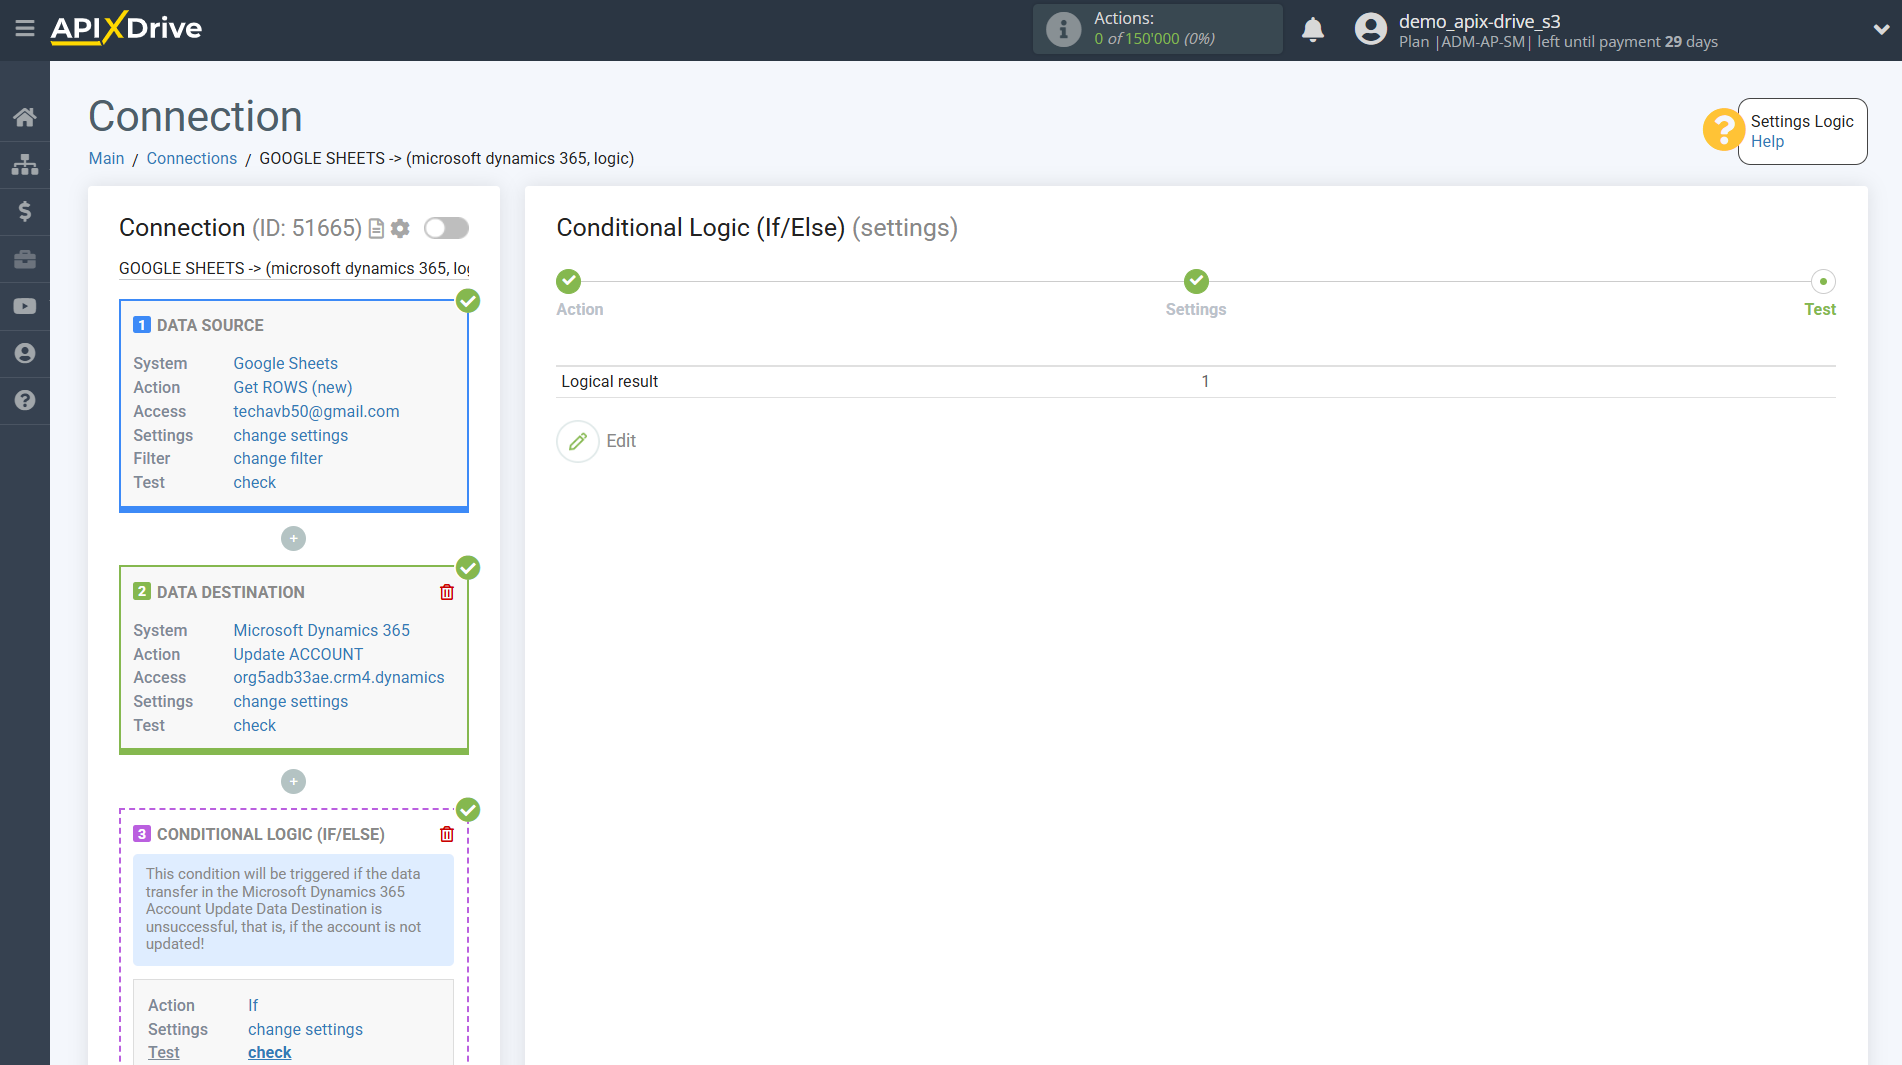The height and width of the screenshot is (1065, 1902).
Task: Add a block after Data Source
Action: coord(293,539)
